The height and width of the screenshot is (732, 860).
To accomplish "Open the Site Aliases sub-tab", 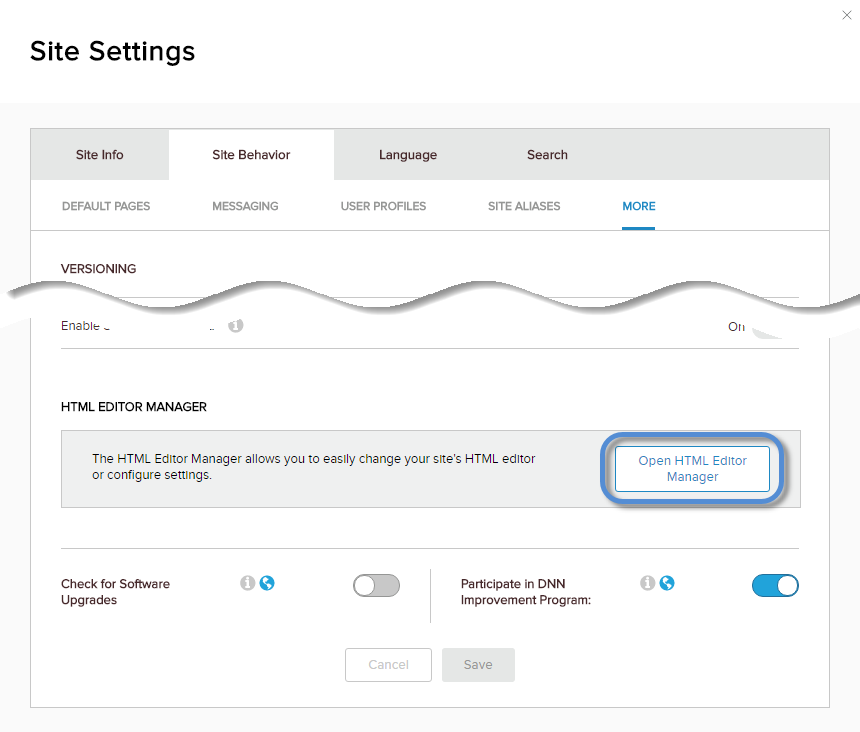I will click(x=524, y=206).
